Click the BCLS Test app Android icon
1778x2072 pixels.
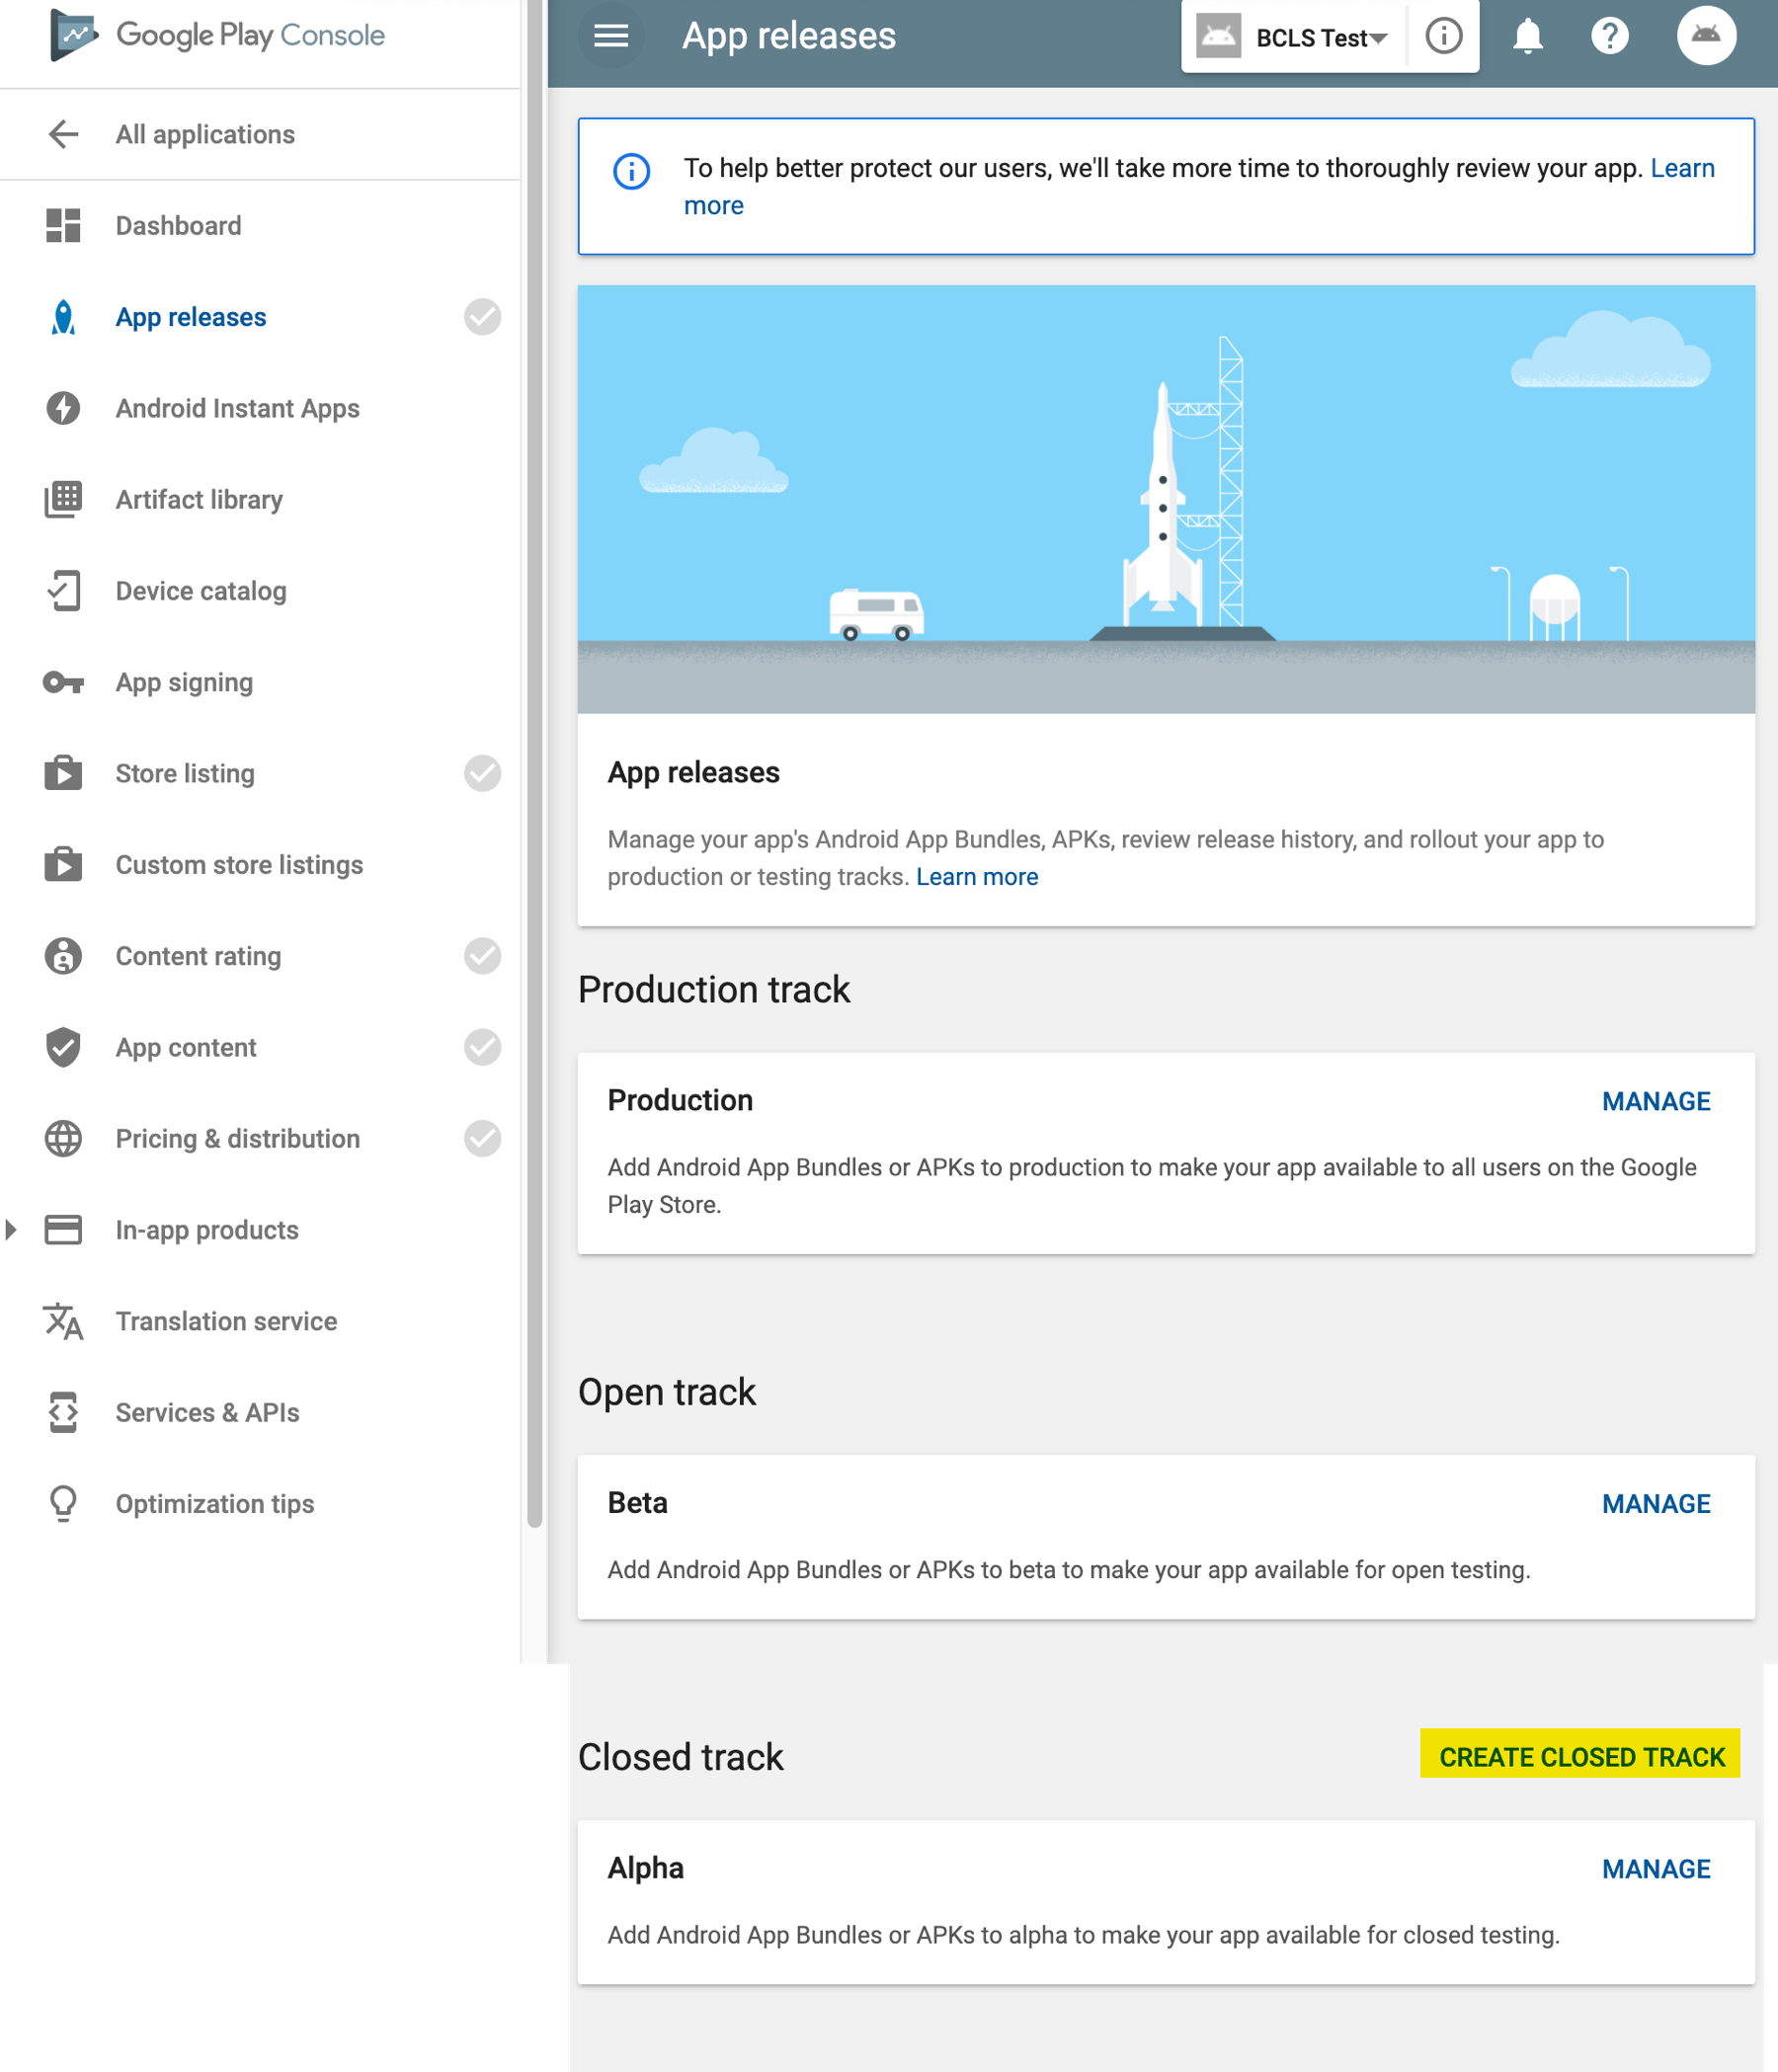[1218, 36]
